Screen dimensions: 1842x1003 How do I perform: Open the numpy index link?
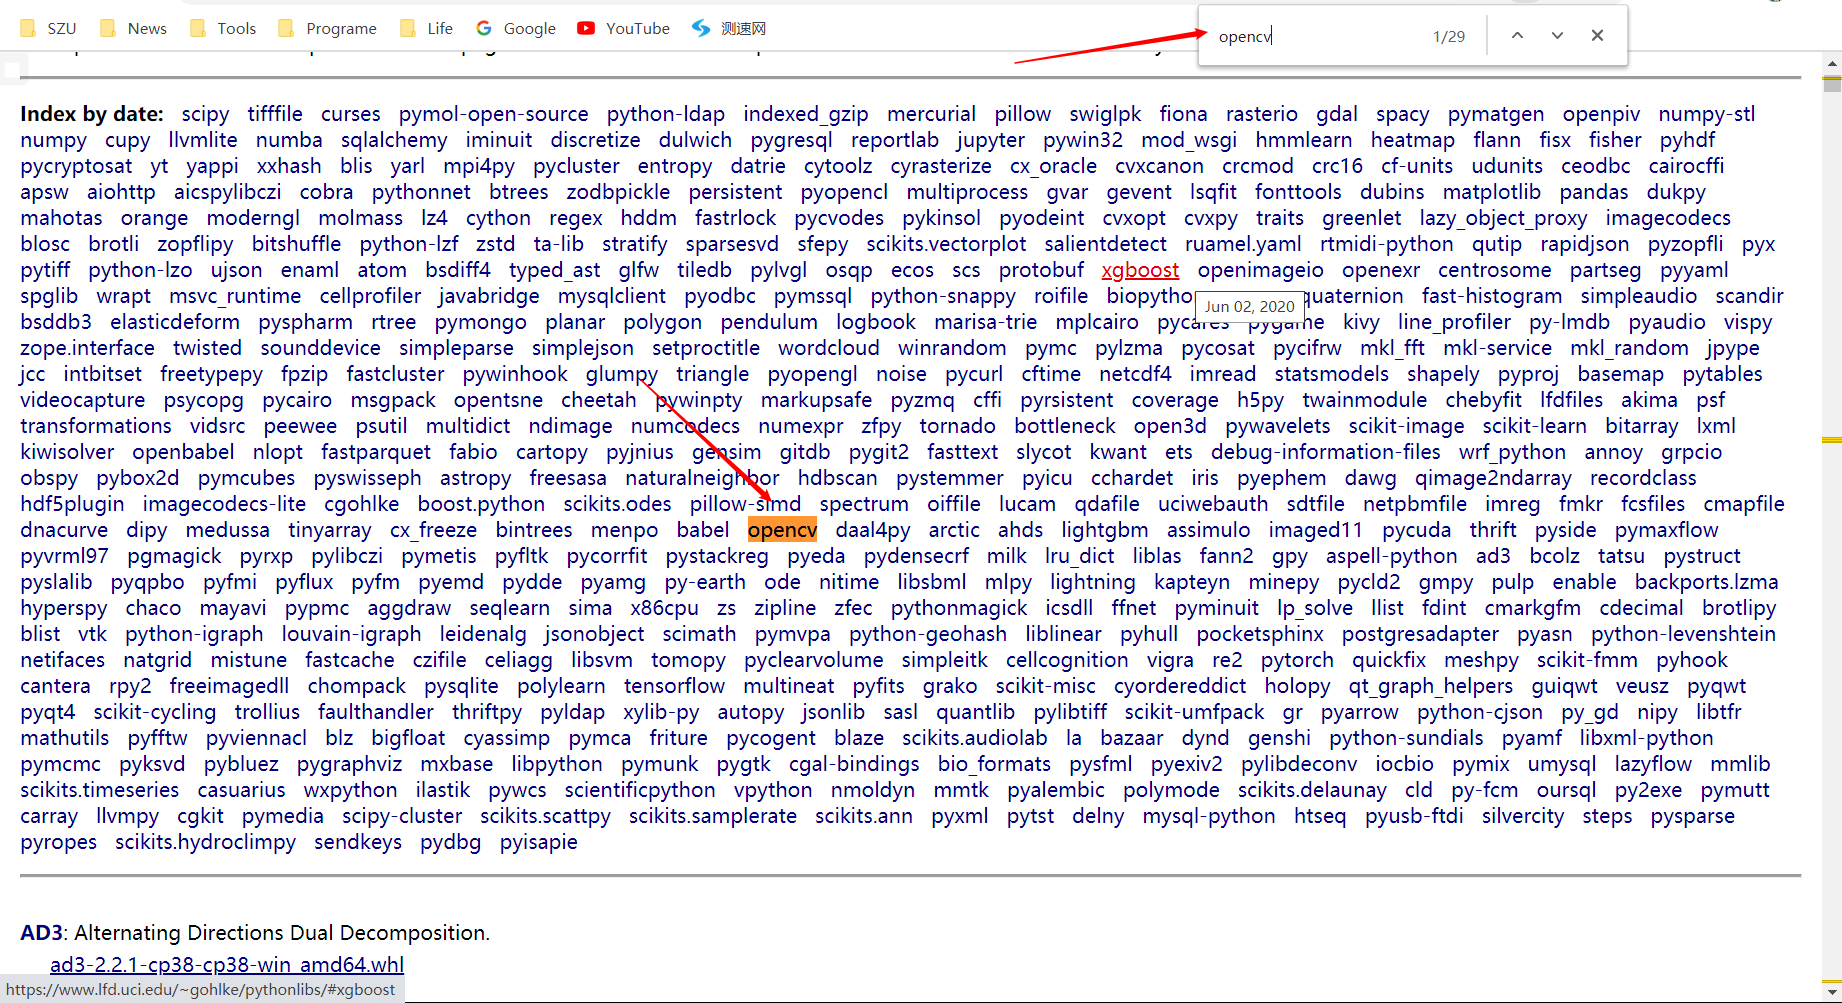coord(53,140)
